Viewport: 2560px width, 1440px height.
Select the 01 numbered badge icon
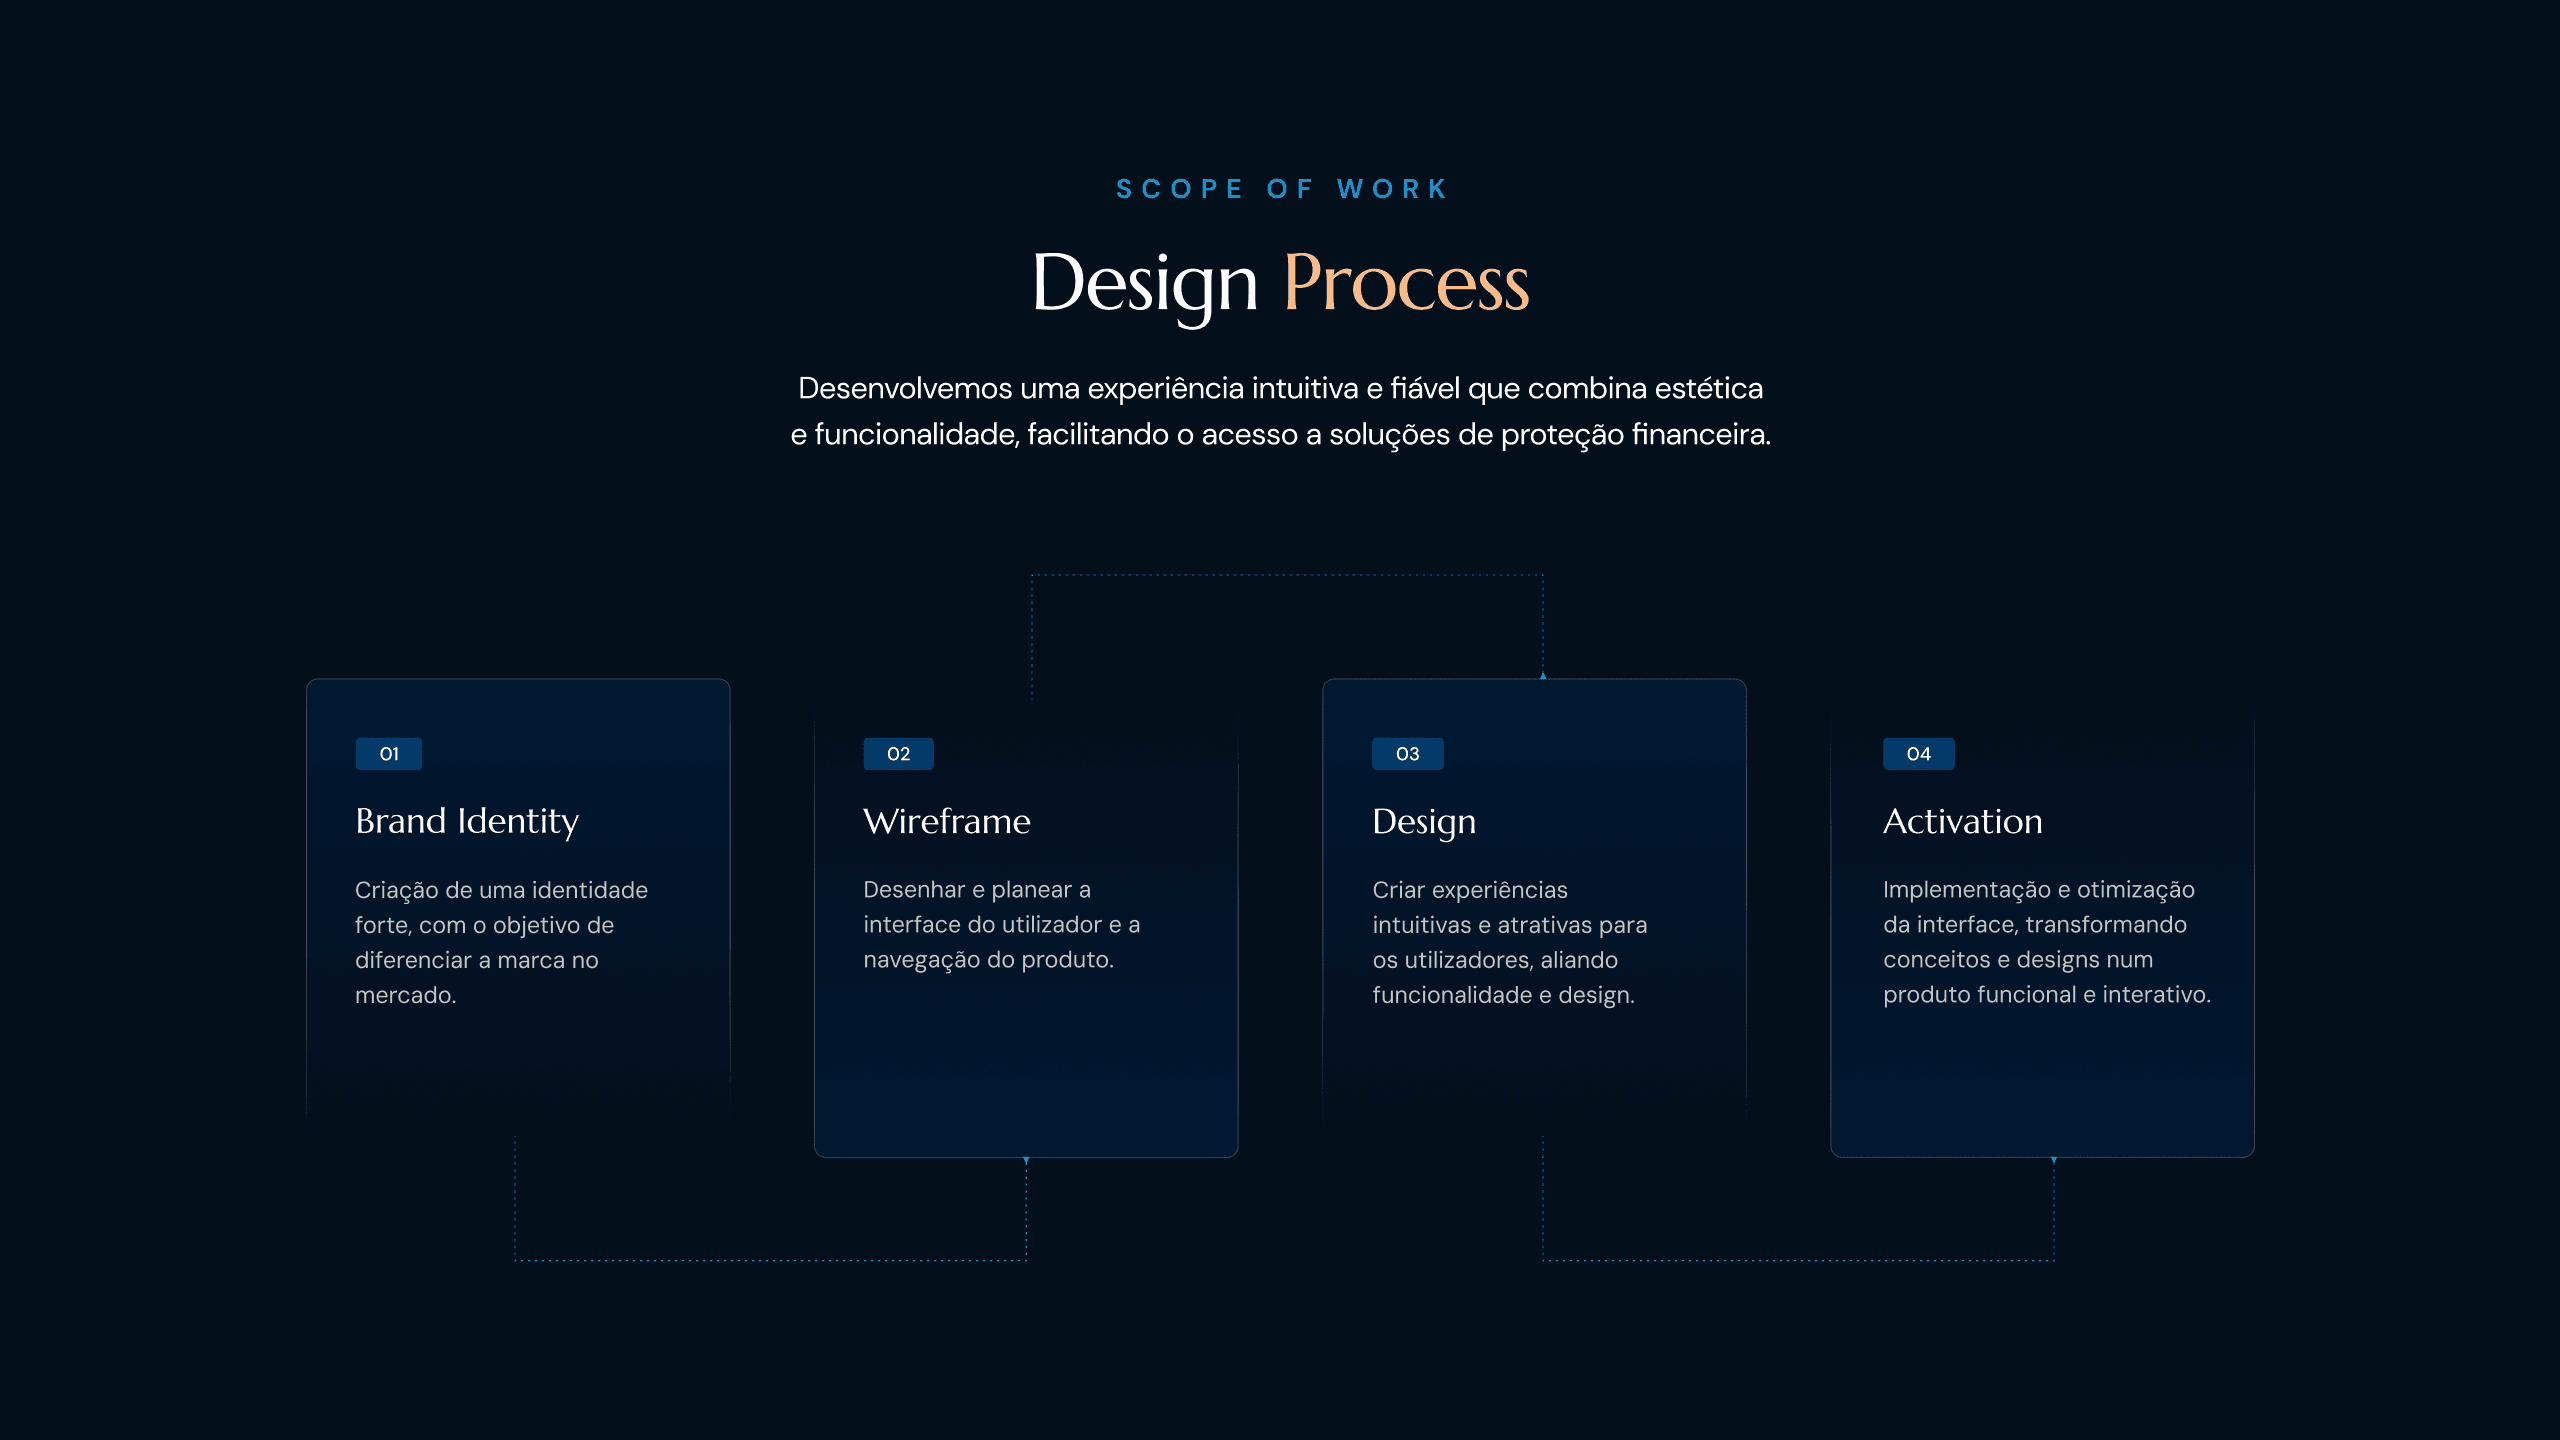point(389,753)
